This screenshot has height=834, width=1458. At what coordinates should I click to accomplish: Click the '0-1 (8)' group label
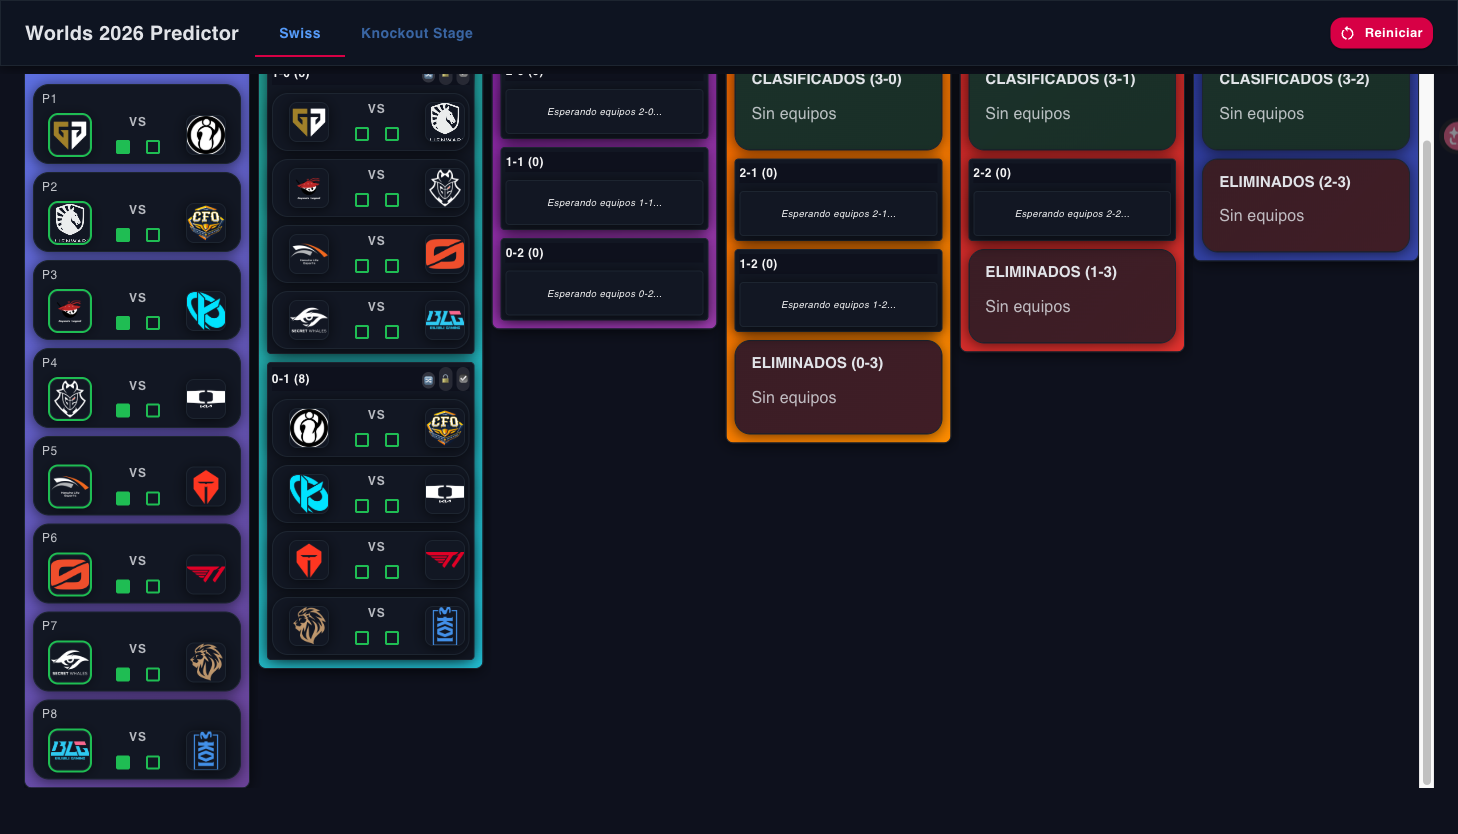(290, 379)
